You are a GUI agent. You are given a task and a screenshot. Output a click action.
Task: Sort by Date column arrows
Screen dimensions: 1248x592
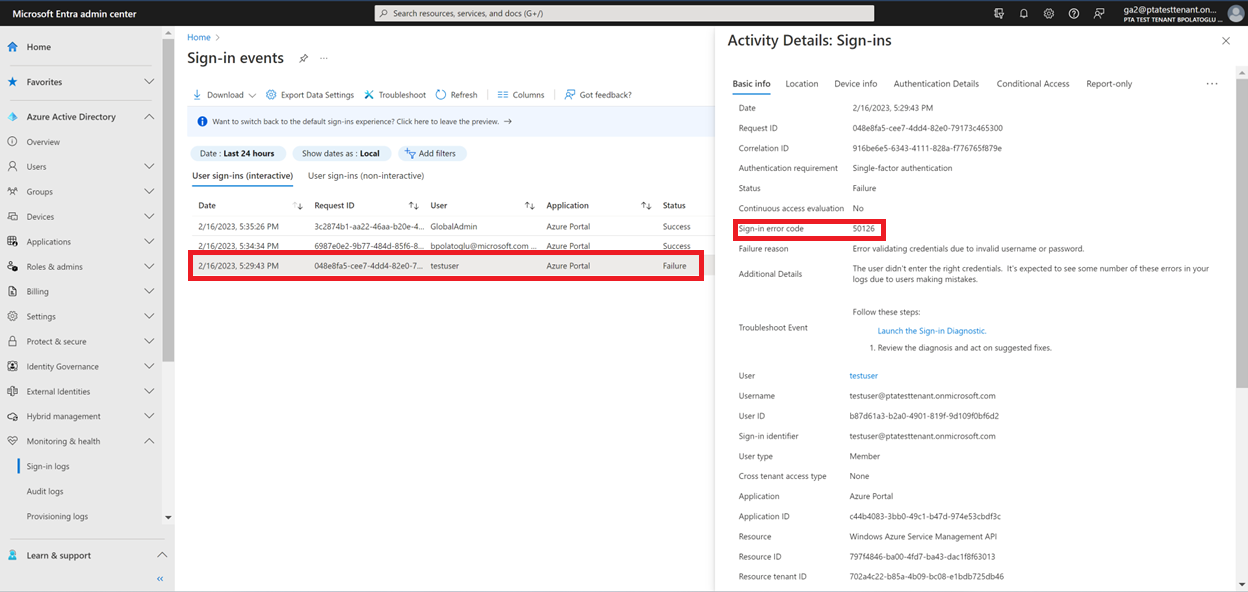pos(297,206)
